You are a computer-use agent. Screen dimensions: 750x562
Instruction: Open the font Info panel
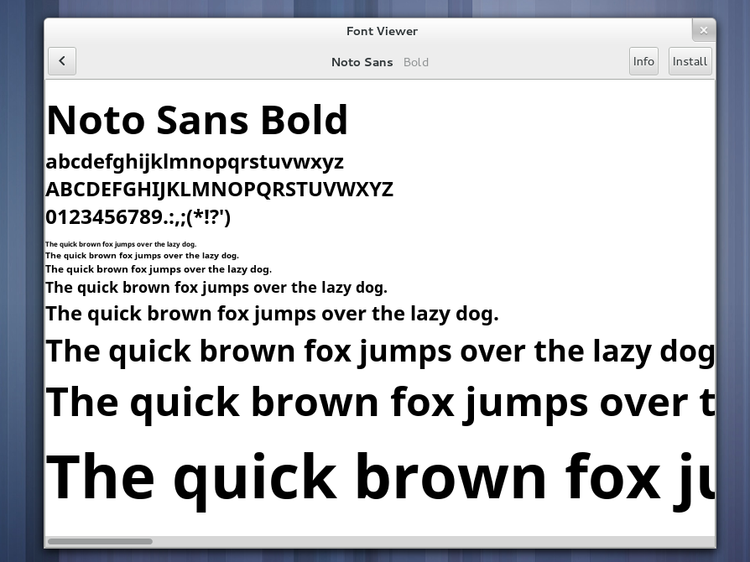tap(643, 61)
